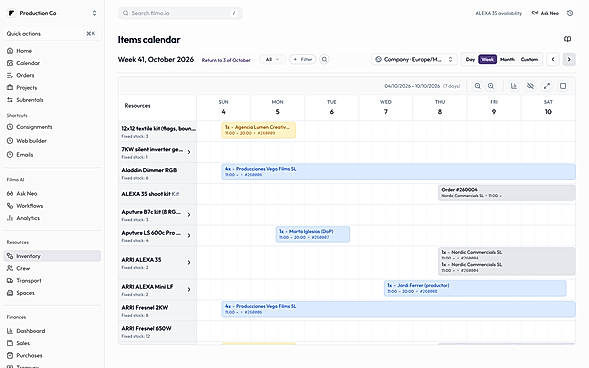Viewport: 589px width, 368px height.
Task: Click the add Filter button
Action: coord(302,59)
